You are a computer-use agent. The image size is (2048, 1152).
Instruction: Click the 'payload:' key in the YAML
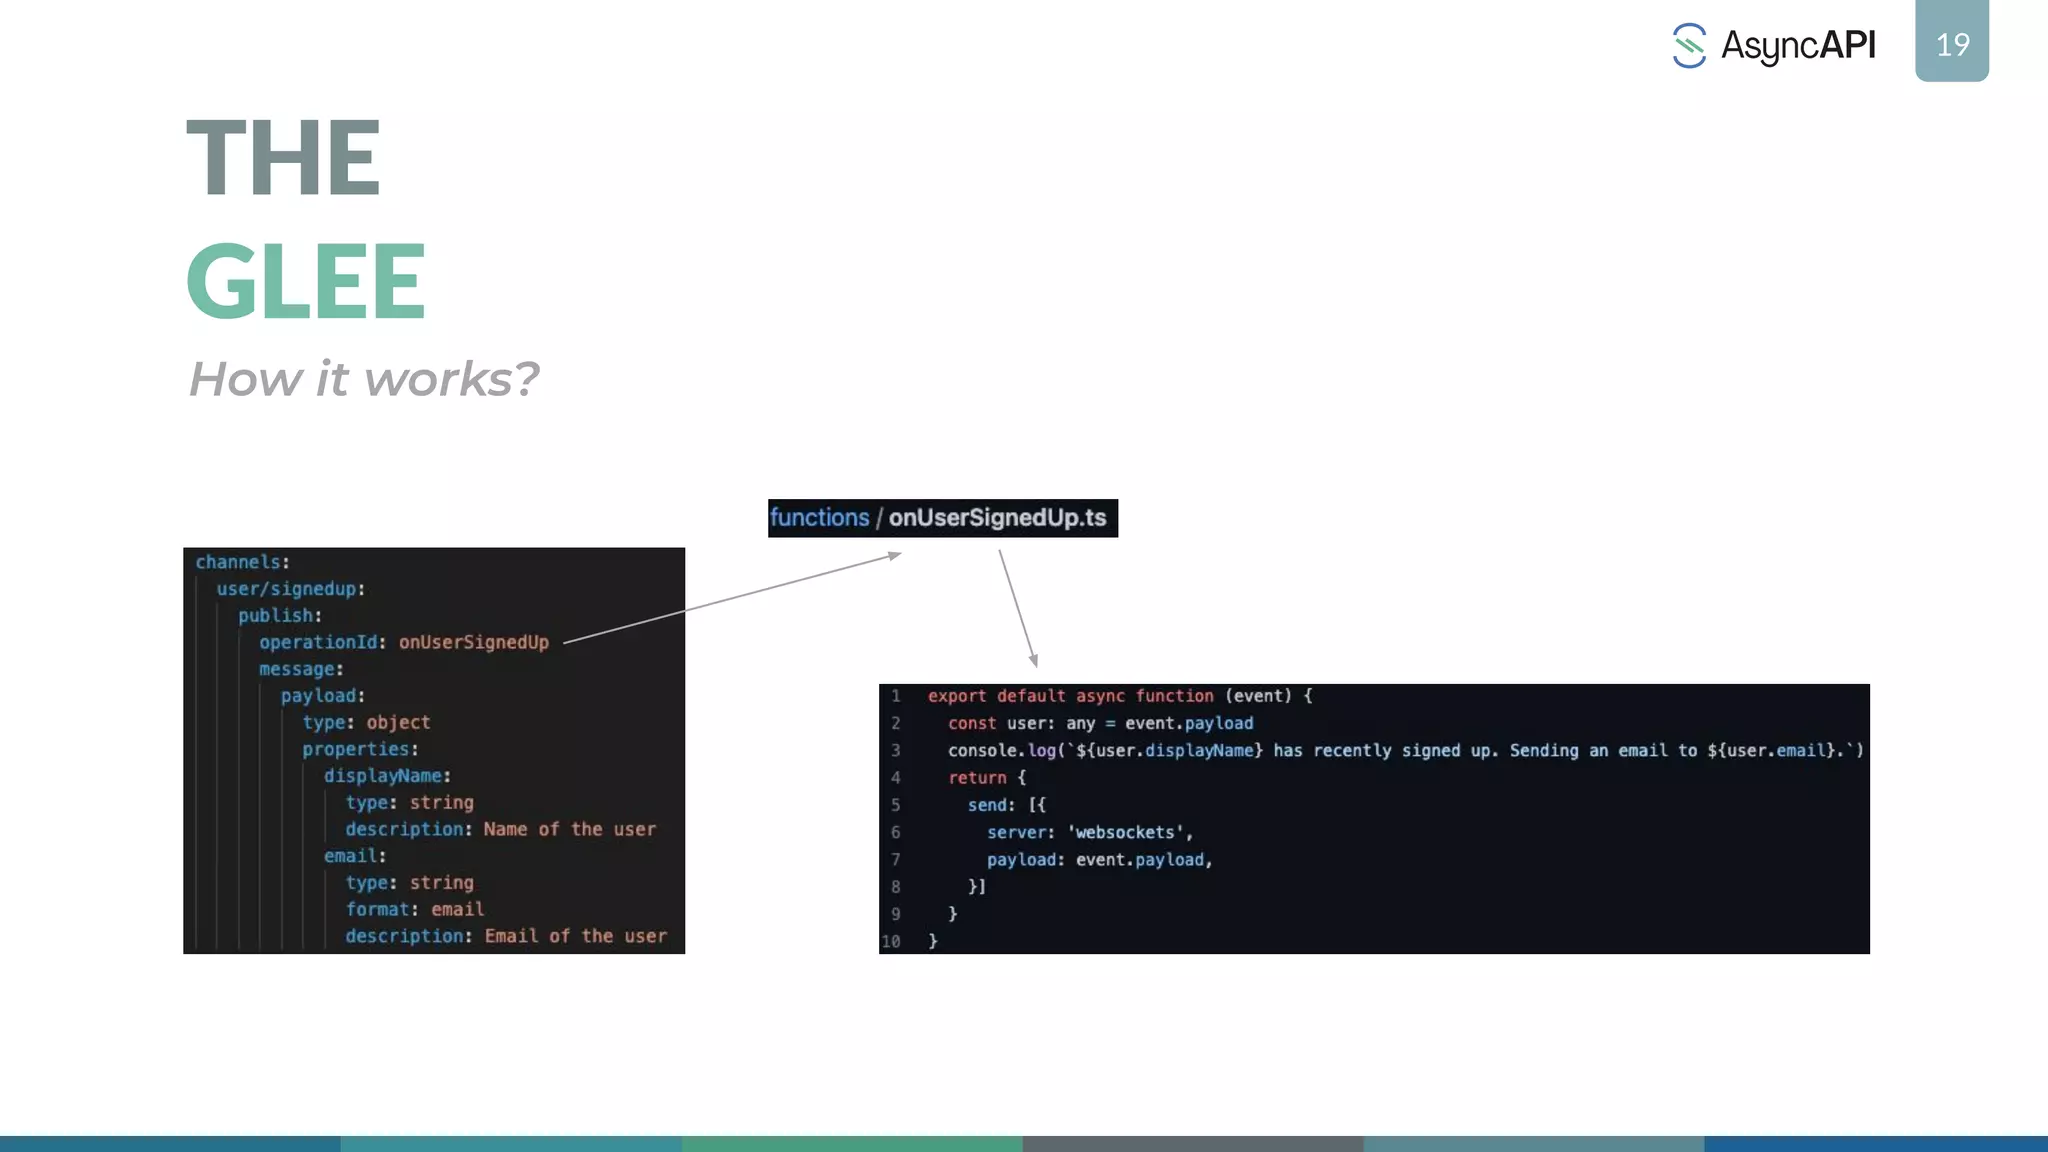click(322, 696)
